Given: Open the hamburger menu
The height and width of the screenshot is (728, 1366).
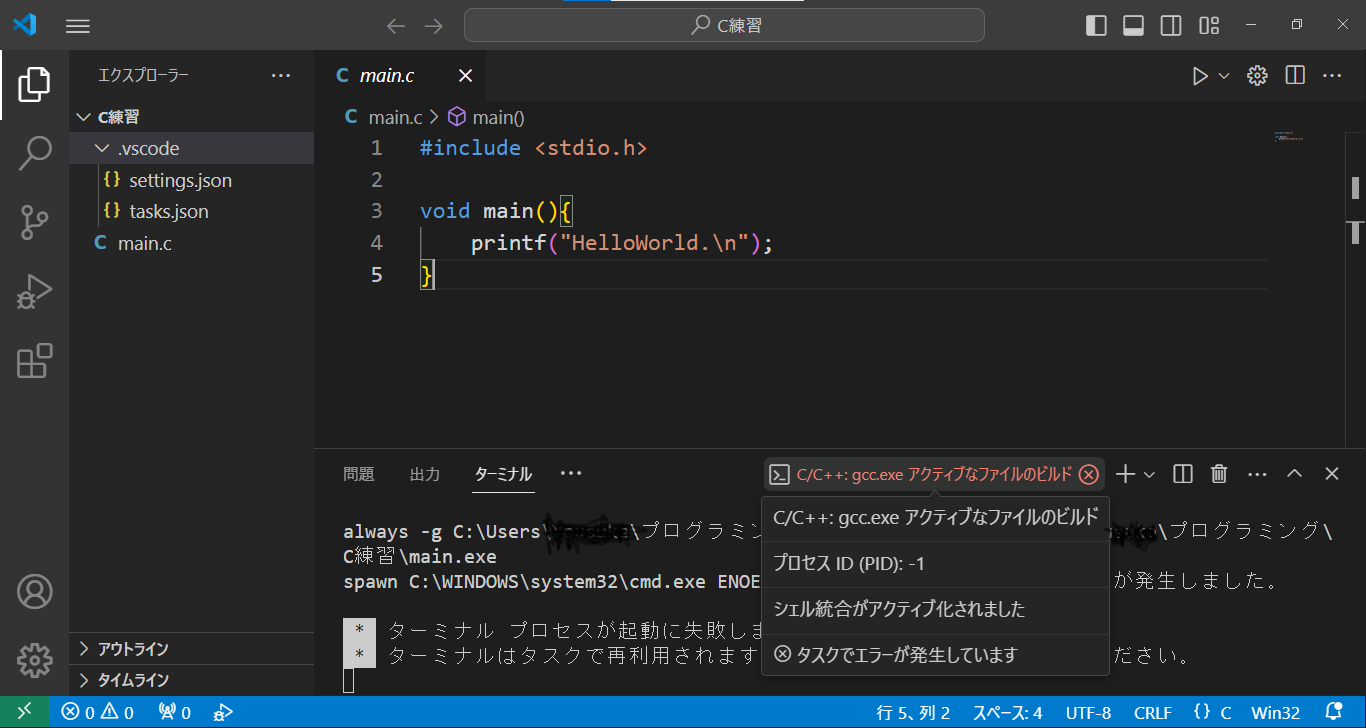Looking at the screenshot, I should (77, 25).
